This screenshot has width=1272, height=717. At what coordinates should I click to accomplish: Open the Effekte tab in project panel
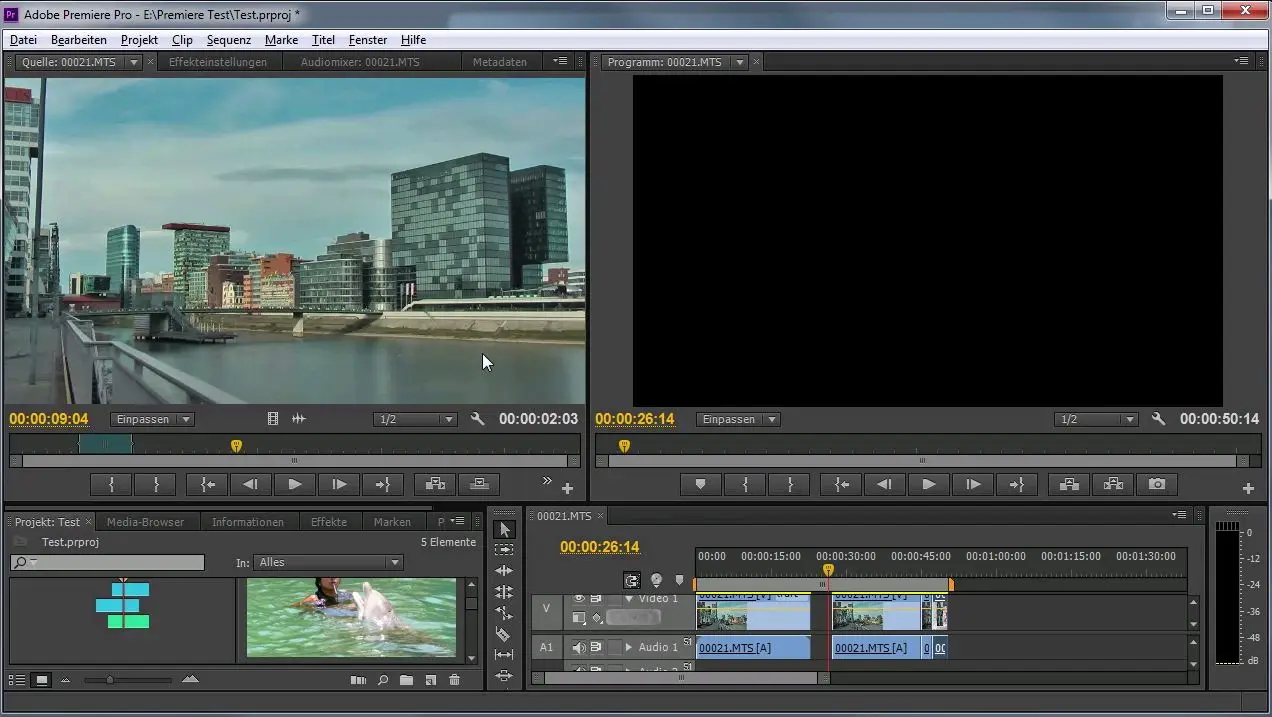(x=329, y=522)
